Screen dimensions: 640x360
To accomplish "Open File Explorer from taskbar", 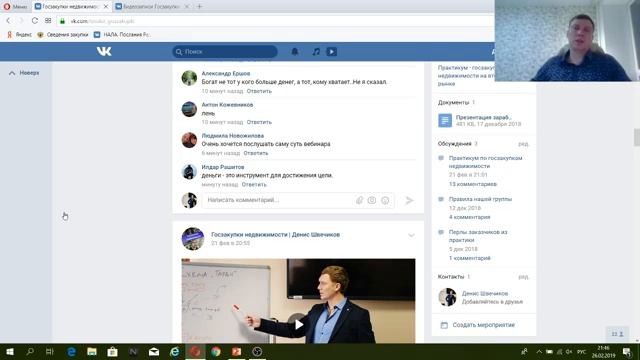I will point(92,352).
